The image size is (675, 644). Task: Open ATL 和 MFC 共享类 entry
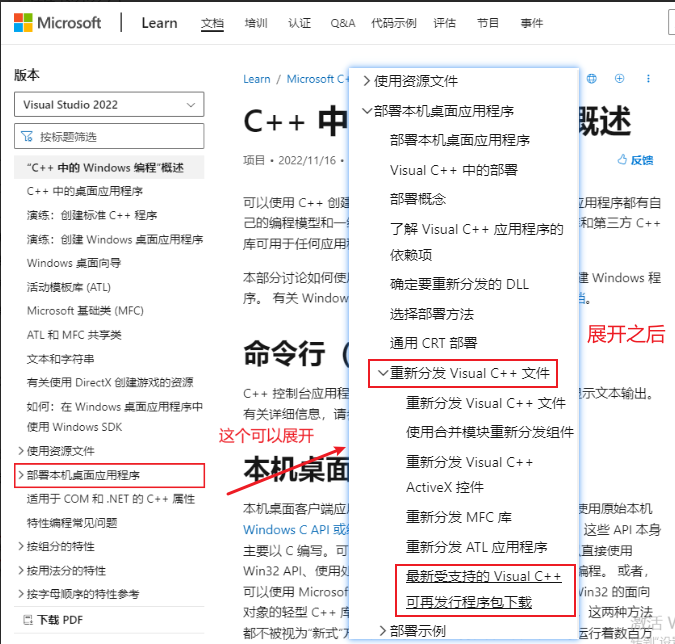74,334
